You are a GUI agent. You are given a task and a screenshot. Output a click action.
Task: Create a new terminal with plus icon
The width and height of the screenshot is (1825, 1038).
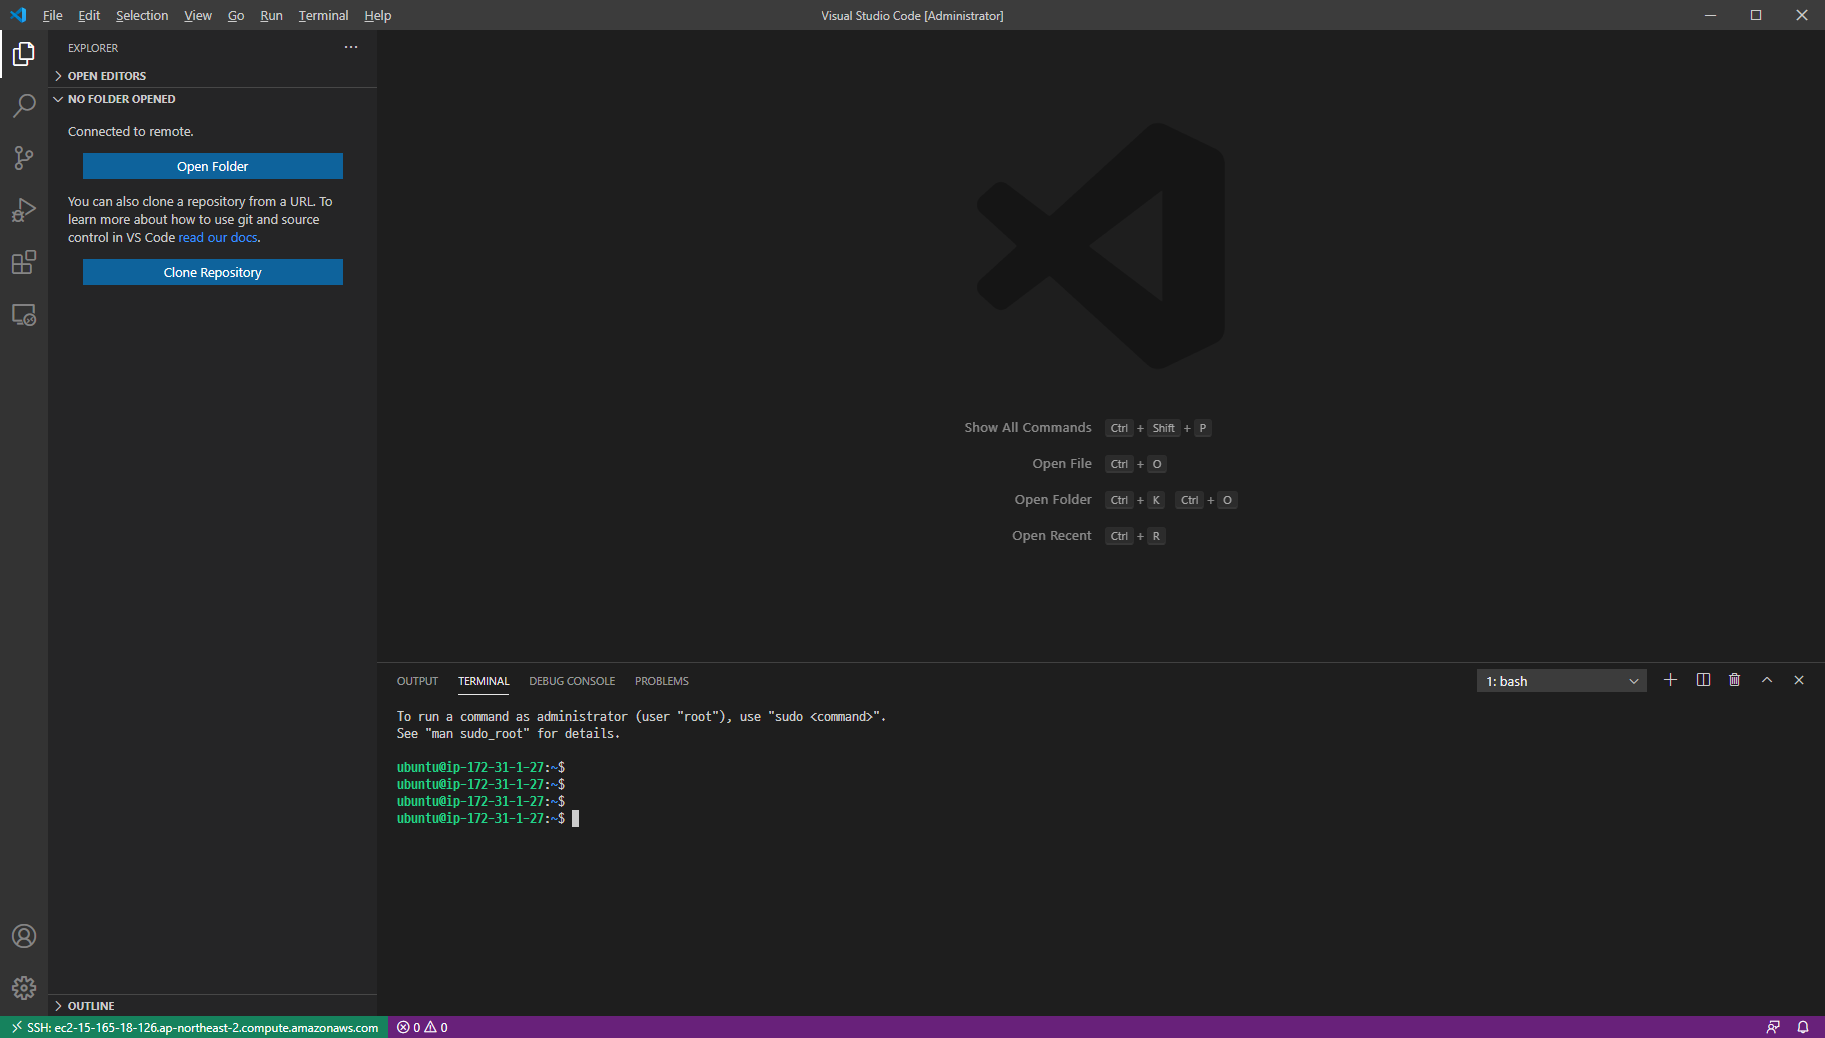pos(1670,680)
